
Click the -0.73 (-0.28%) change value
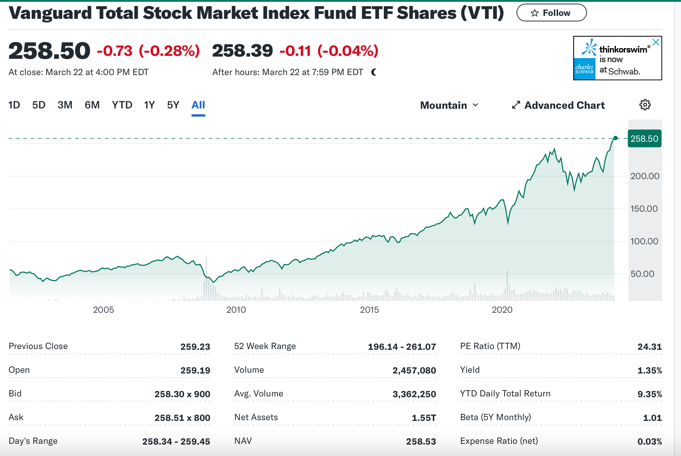148,51
